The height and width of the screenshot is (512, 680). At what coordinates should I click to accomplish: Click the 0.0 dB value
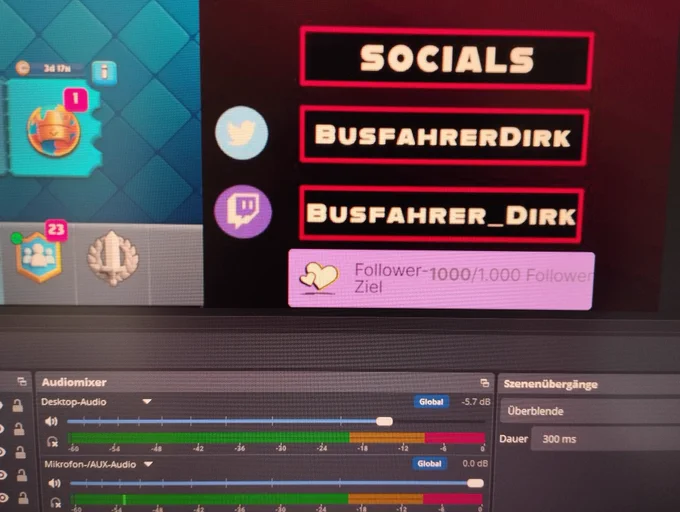tap(475, 463)
